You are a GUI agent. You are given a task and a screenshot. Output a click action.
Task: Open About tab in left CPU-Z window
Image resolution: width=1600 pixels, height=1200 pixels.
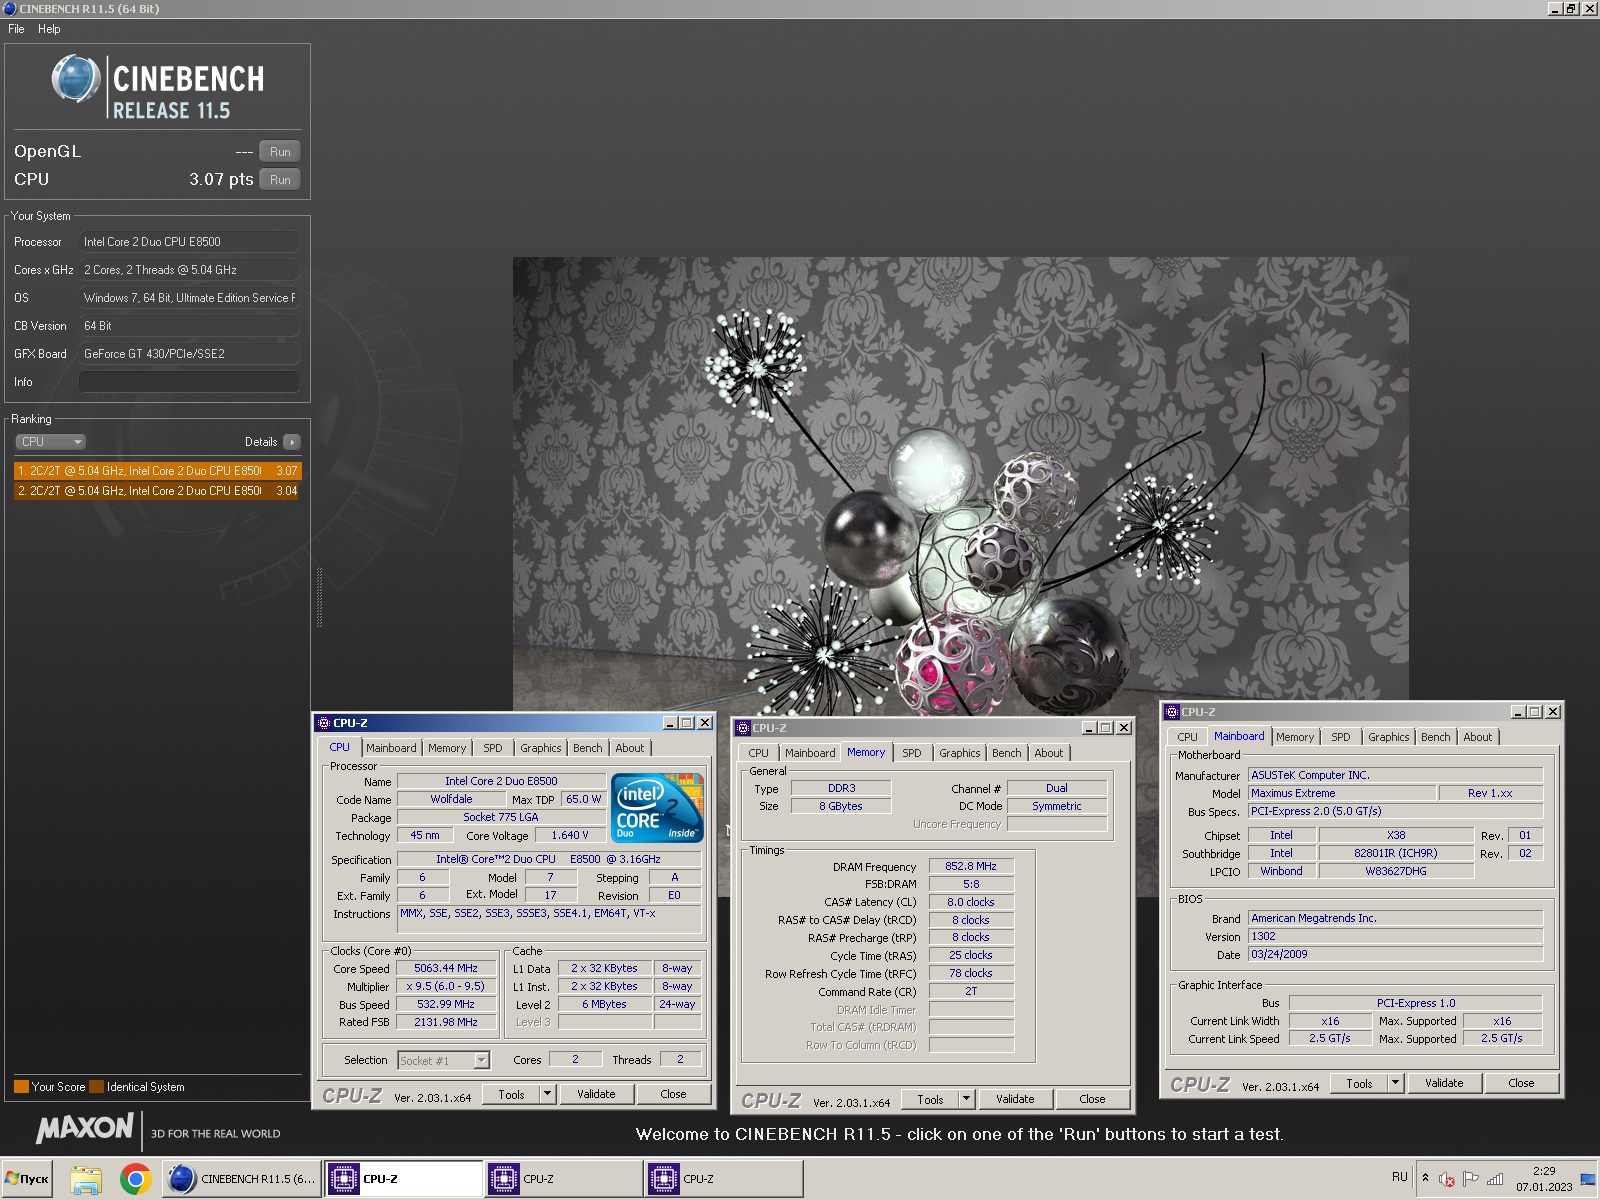(630, 748)
